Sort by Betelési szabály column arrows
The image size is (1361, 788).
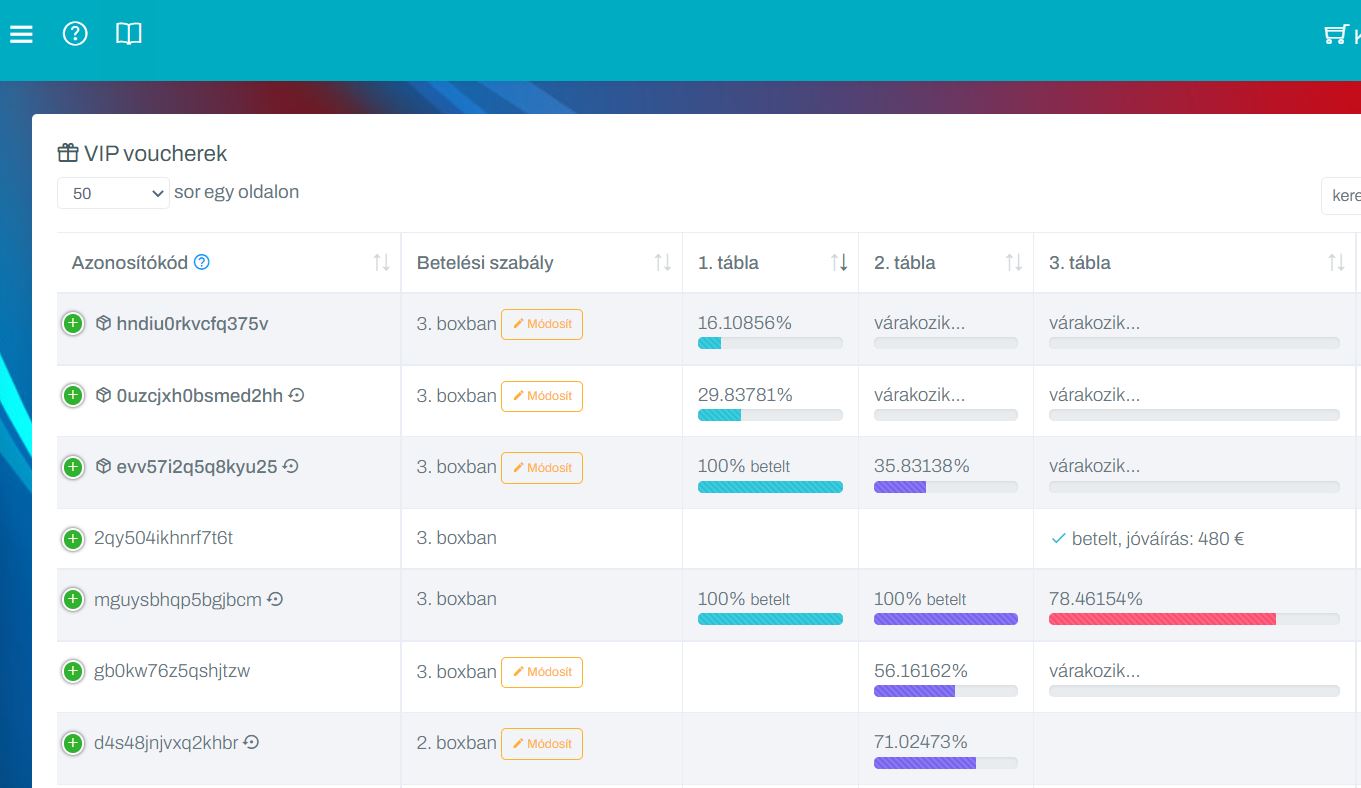[662, 263]
